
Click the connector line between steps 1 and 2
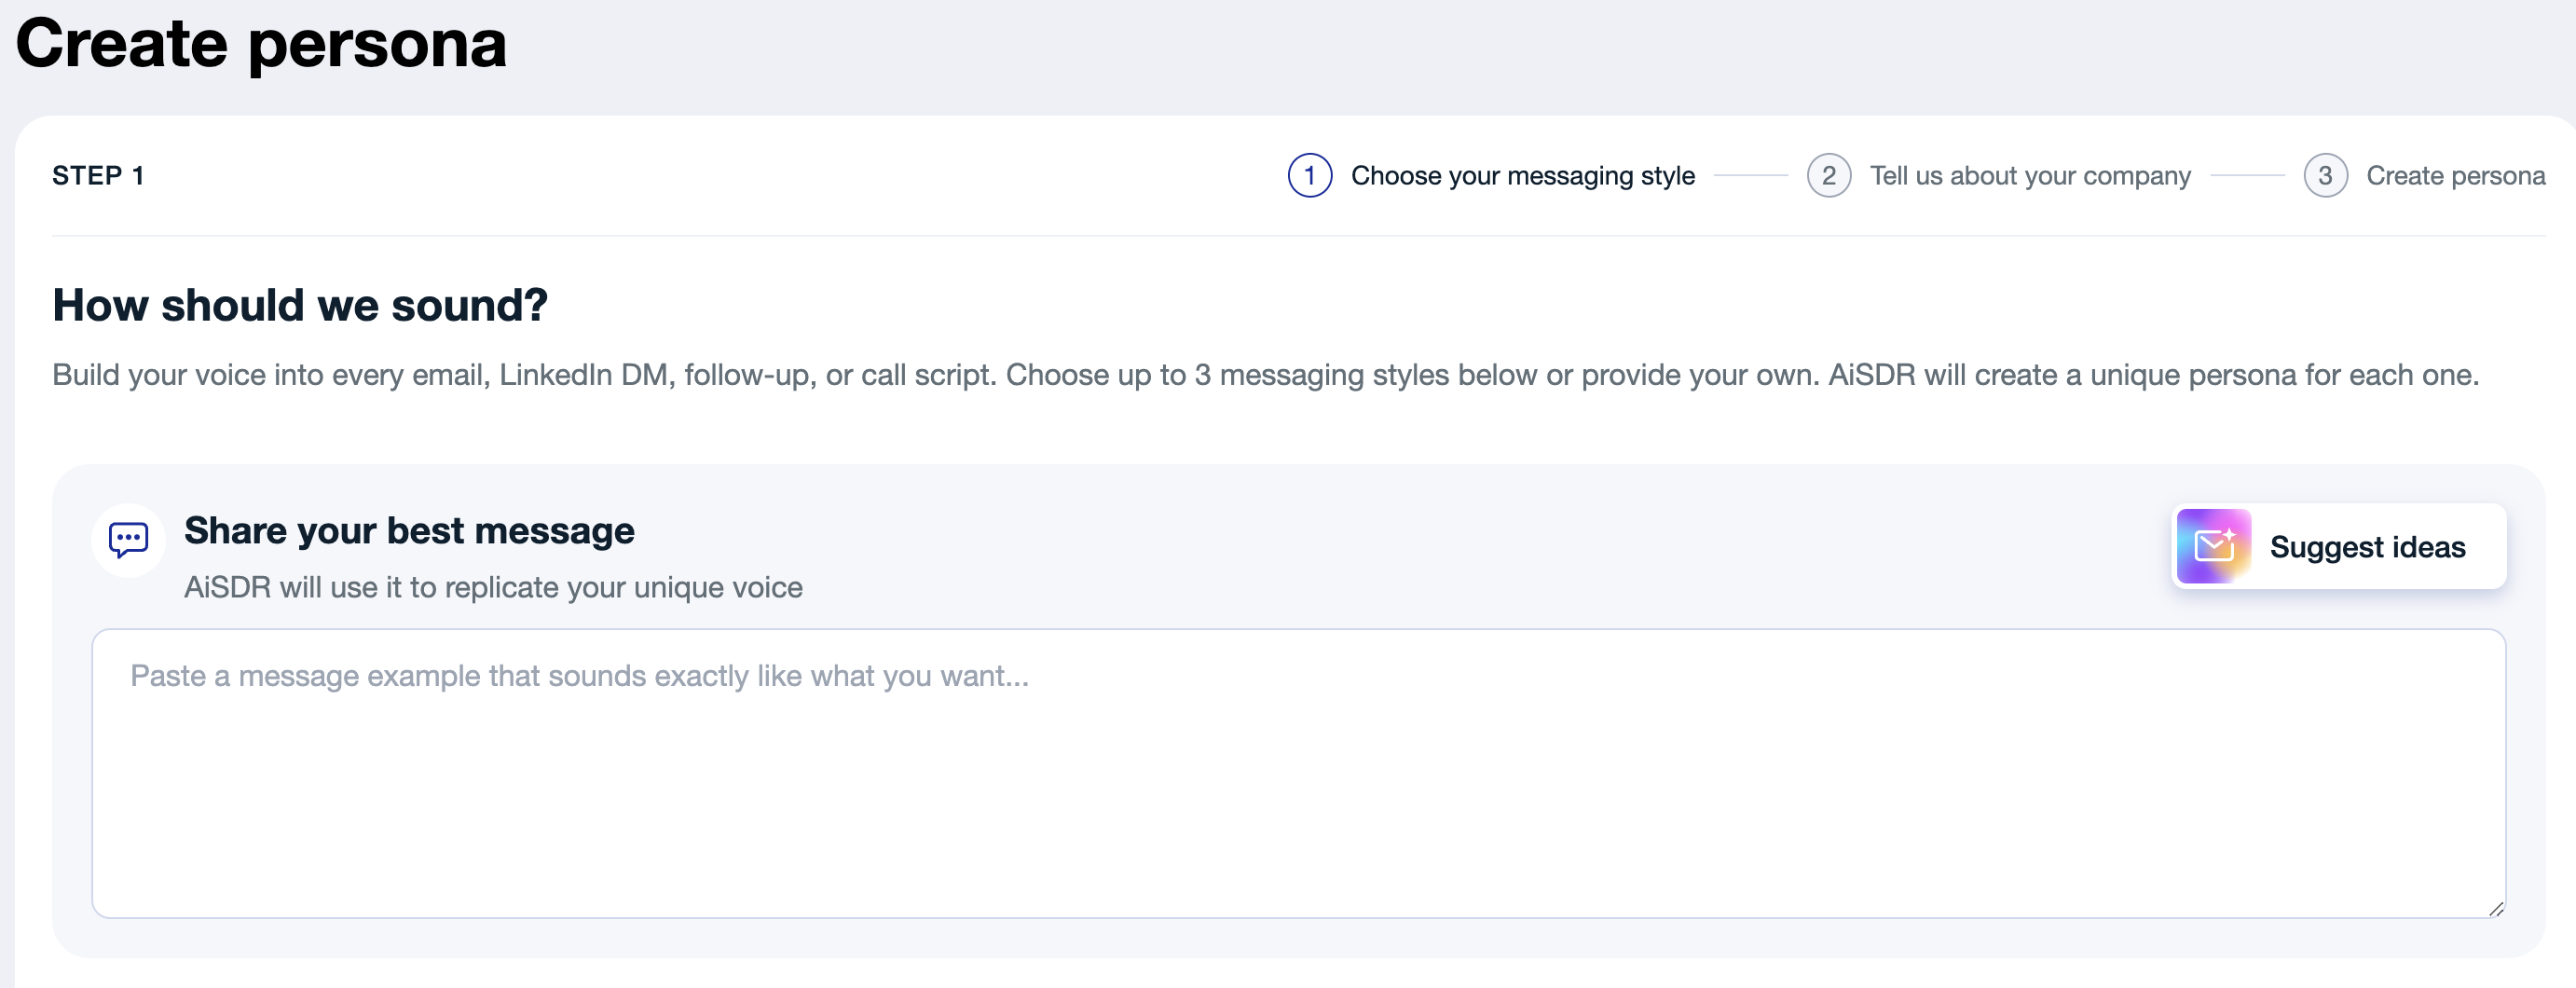click(x=1750, y=176)
